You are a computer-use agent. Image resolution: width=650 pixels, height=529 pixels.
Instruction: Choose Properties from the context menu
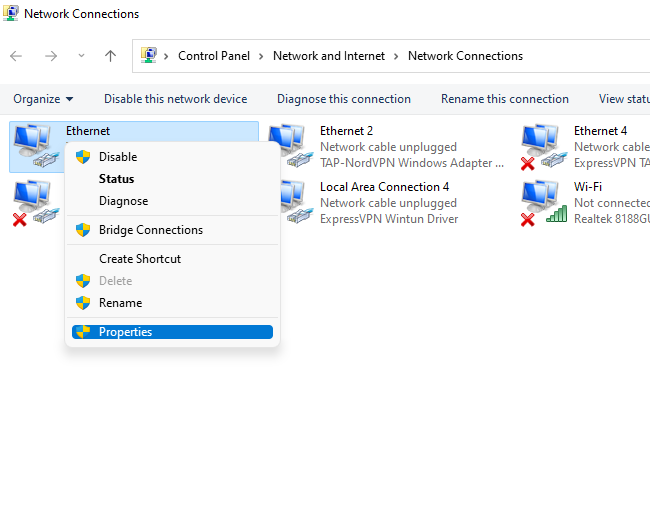[125, 332]
